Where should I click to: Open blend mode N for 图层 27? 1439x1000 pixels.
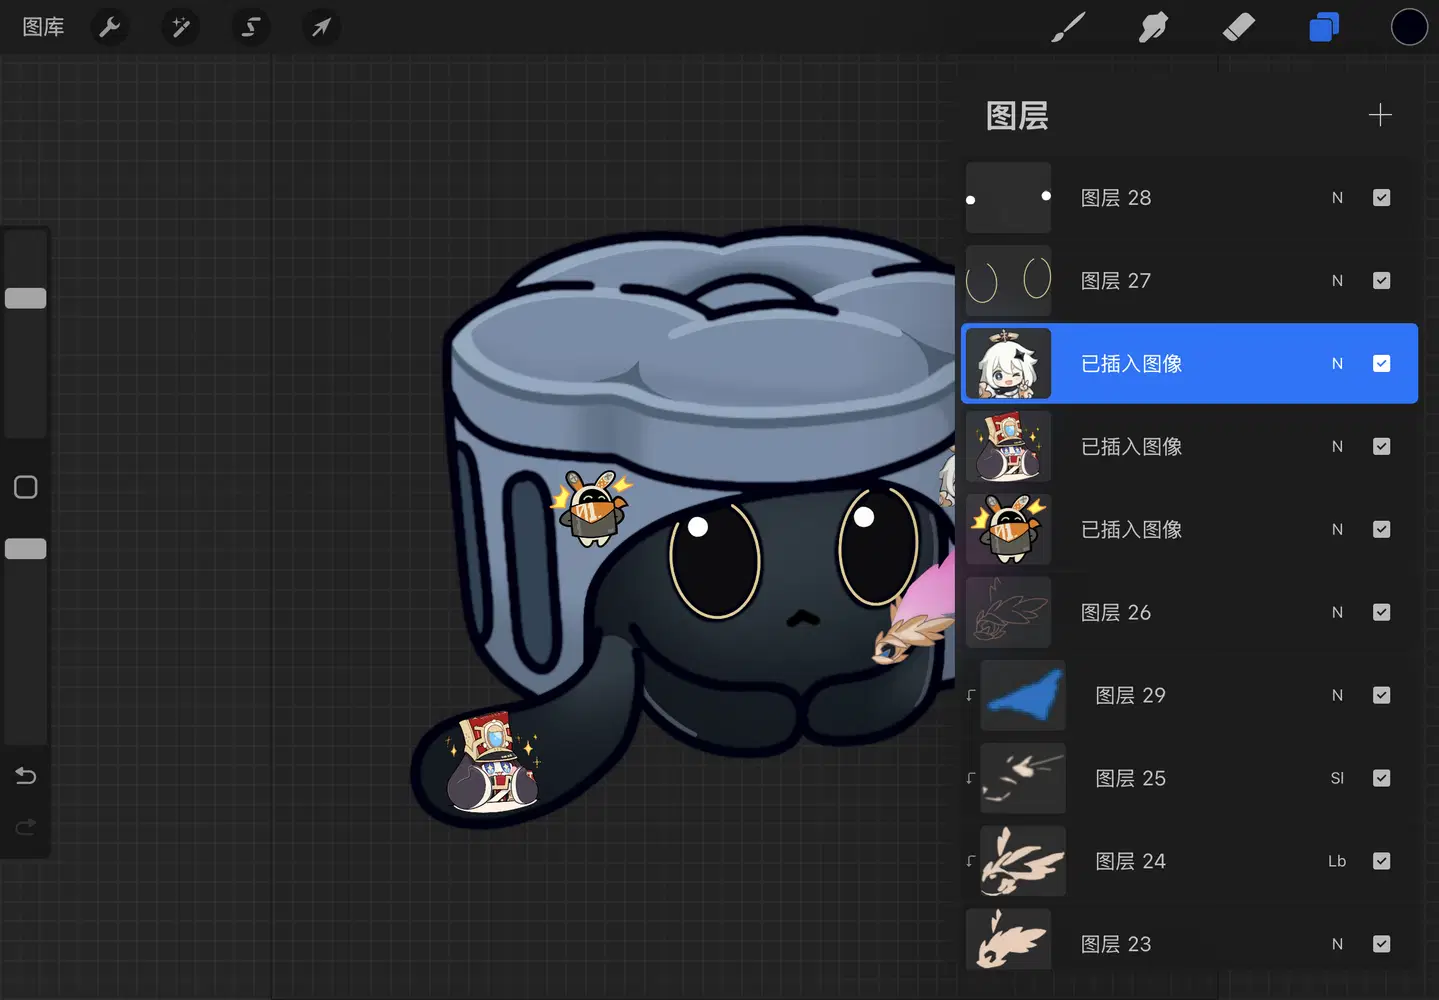pyautogui.click(x=1337, y=281)
